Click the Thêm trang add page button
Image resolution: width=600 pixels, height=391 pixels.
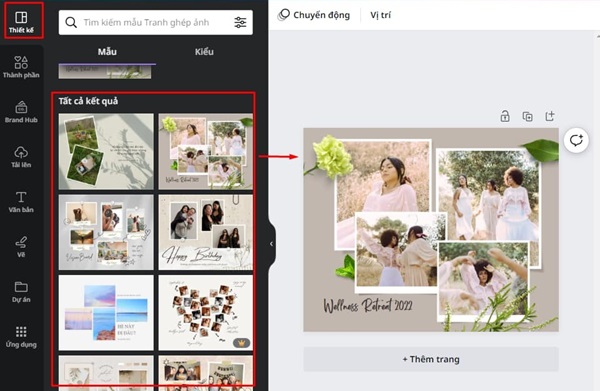coord(431,359)
